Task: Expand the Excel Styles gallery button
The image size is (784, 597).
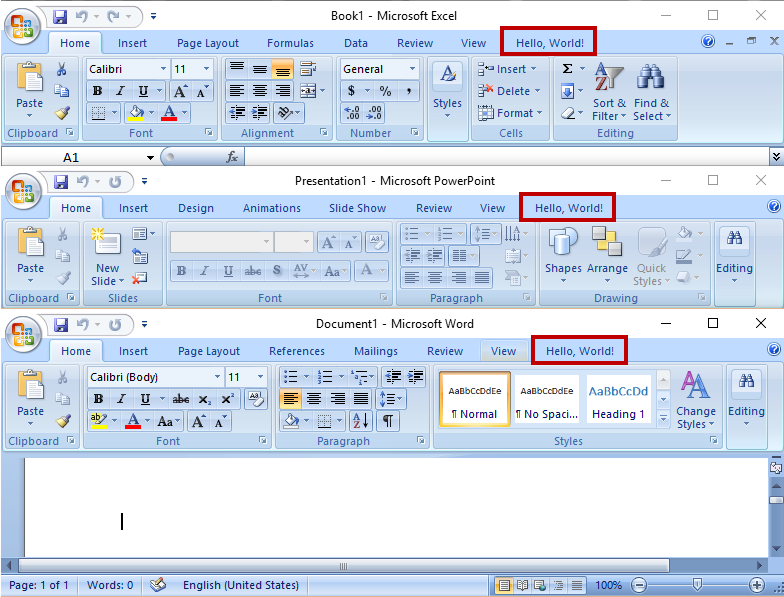Action: click(448, 91)
